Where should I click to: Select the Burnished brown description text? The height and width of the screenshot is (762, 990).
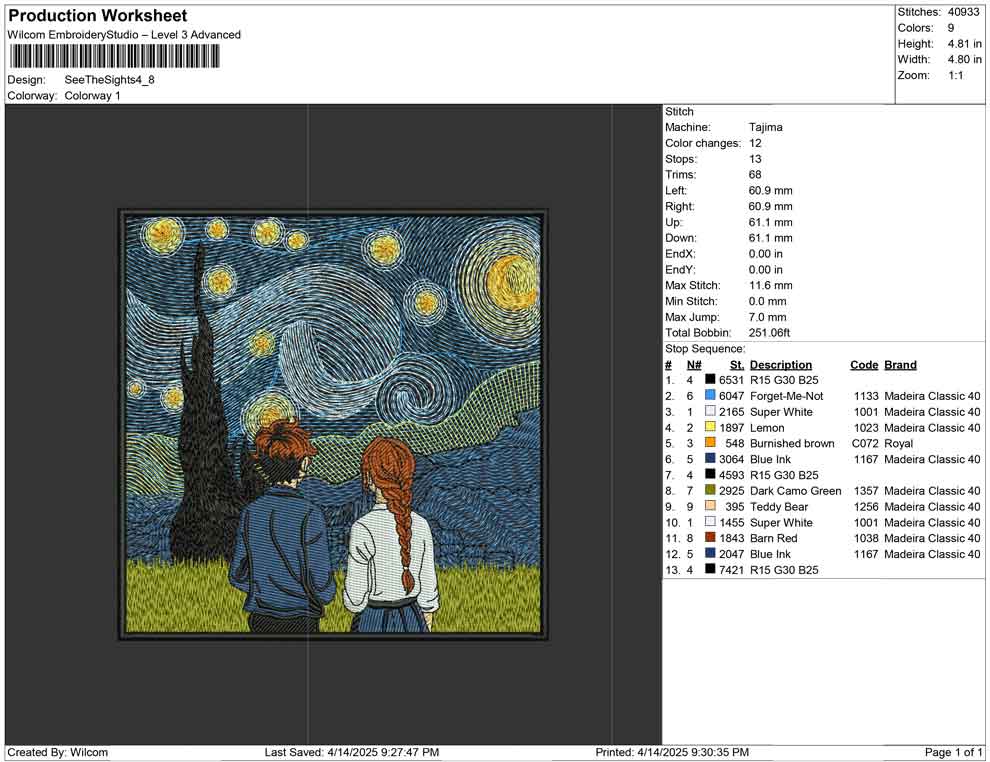point(792,443)
